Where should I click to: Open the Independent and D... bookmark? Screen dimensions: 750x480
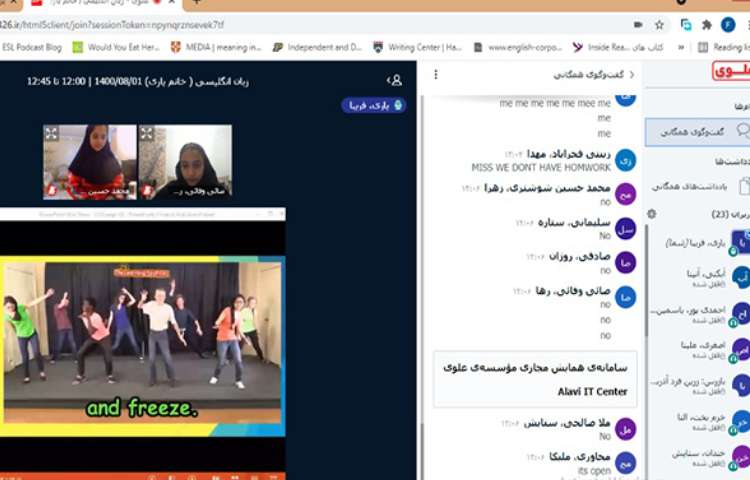pyautogui.click(x=318, y=47)
